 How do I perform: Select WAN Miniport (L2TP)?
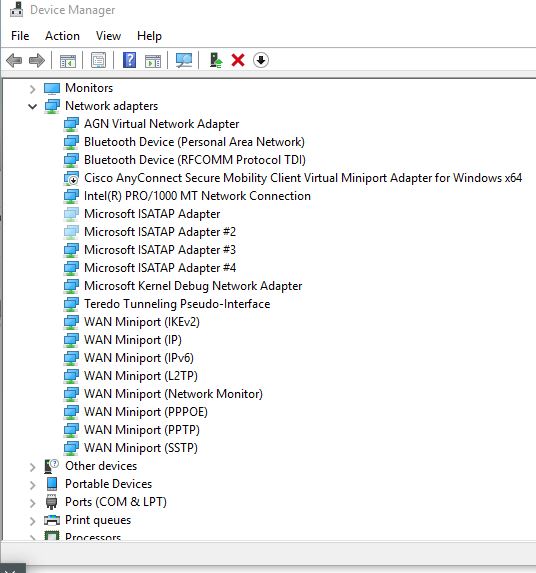(141, 376)
